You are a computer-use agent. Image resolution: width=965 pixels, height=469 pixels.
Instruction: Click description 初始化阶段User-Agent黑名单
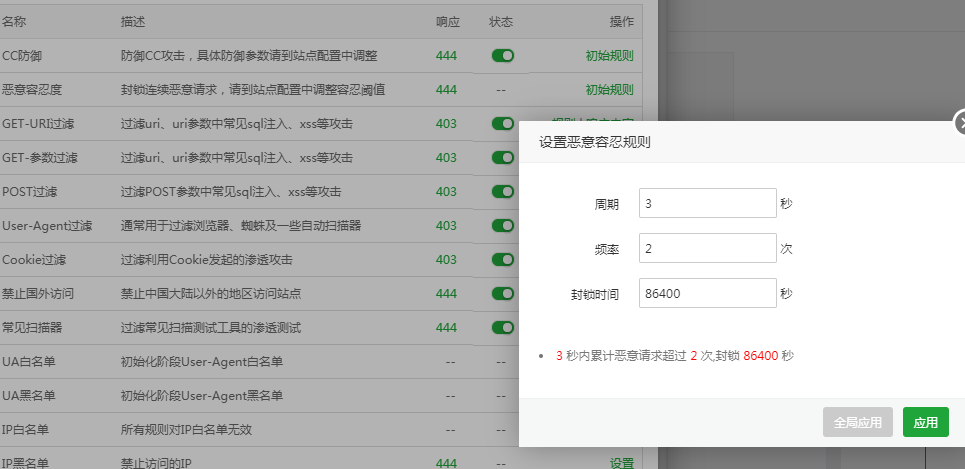(202, 396)
